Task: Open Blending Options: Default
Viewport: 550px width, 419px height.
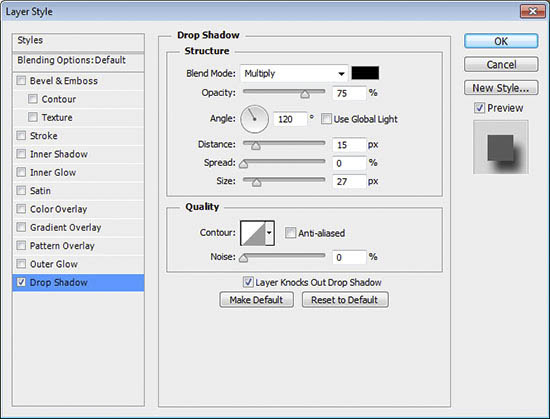Action: (78, 61)
